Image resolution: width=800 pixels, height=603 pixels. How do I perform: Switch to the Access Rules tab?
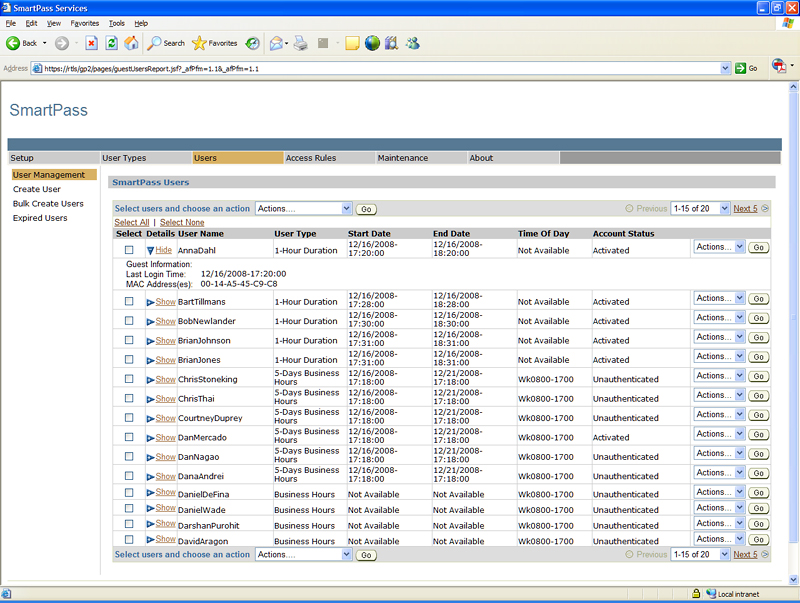(329, 158)
